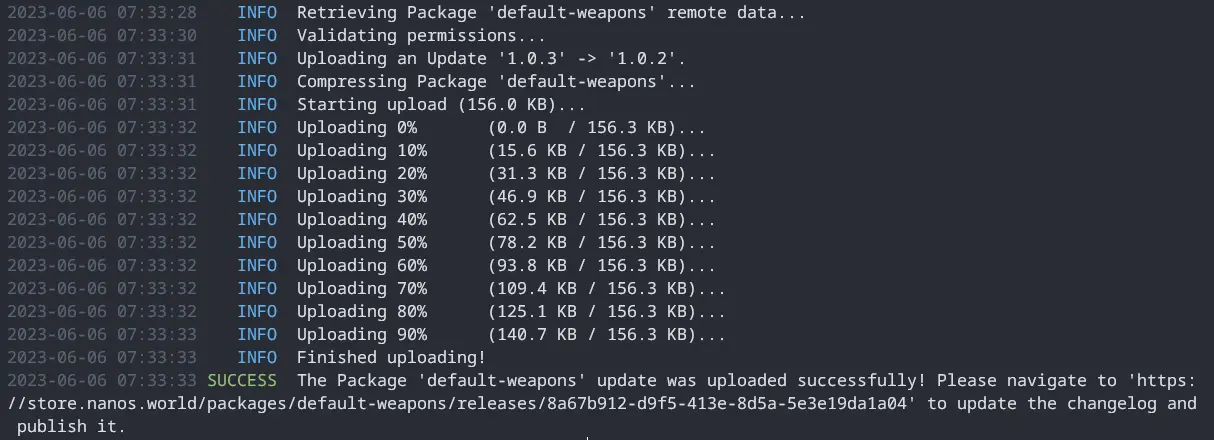Click the 'Uploading 30%' log entry

tap(506, 197)
